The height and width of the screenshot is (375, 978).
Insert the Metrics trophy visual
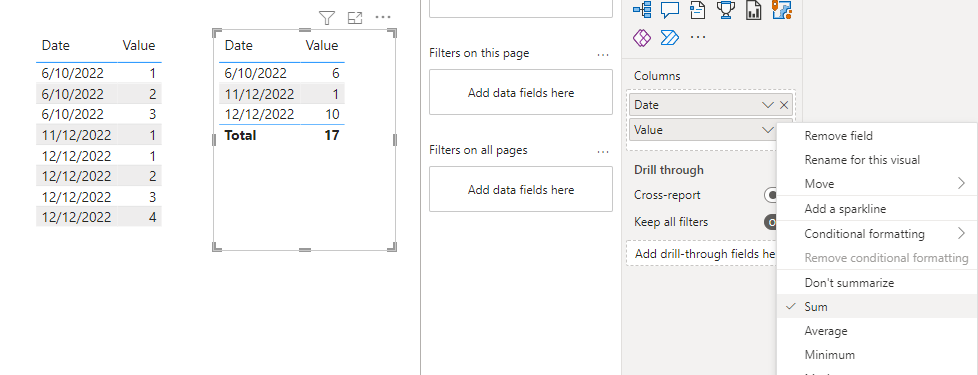[x=725, y=9]
